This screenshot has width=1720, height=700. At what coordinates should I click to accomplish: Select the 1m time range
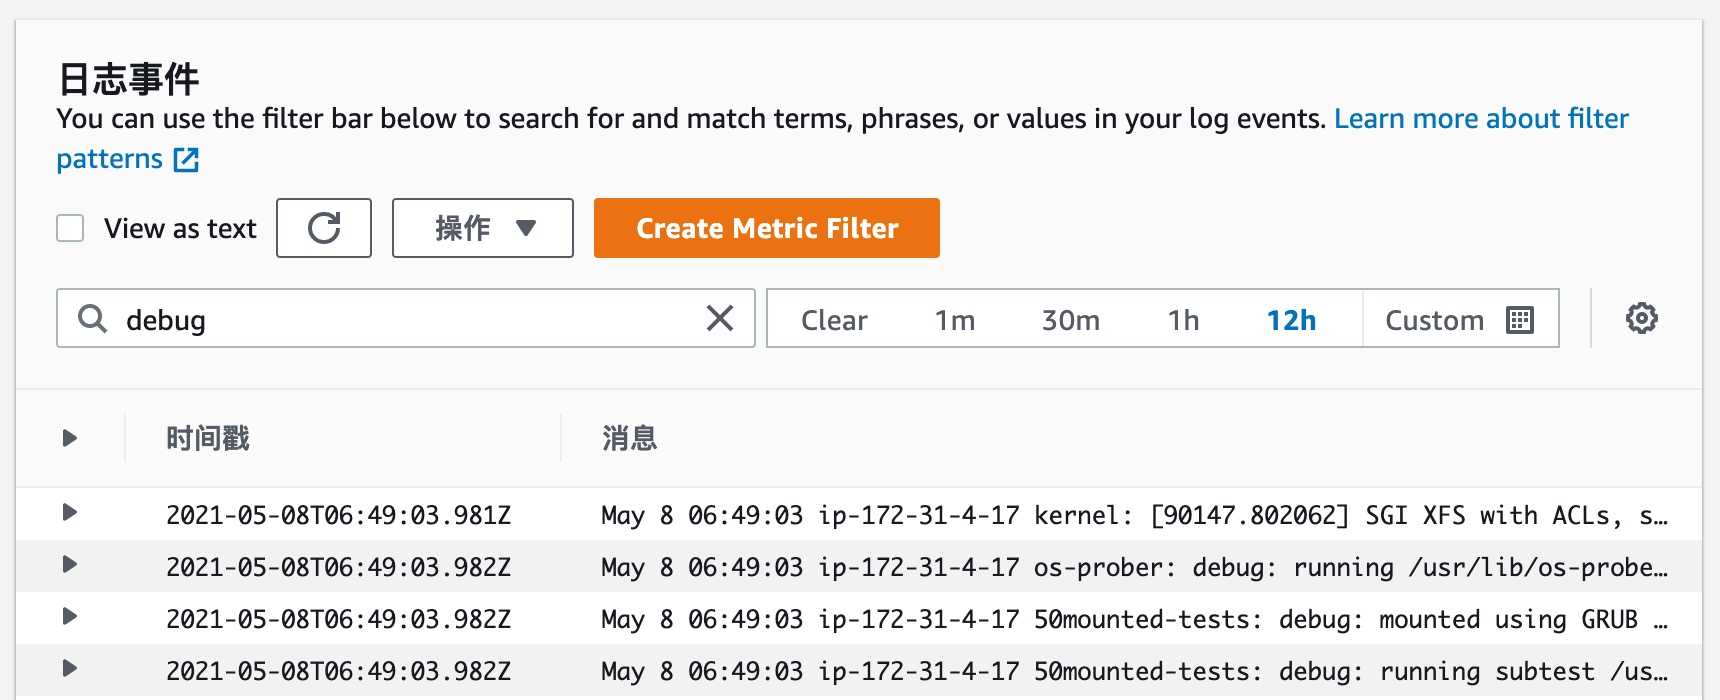click(x=954, y=320)
